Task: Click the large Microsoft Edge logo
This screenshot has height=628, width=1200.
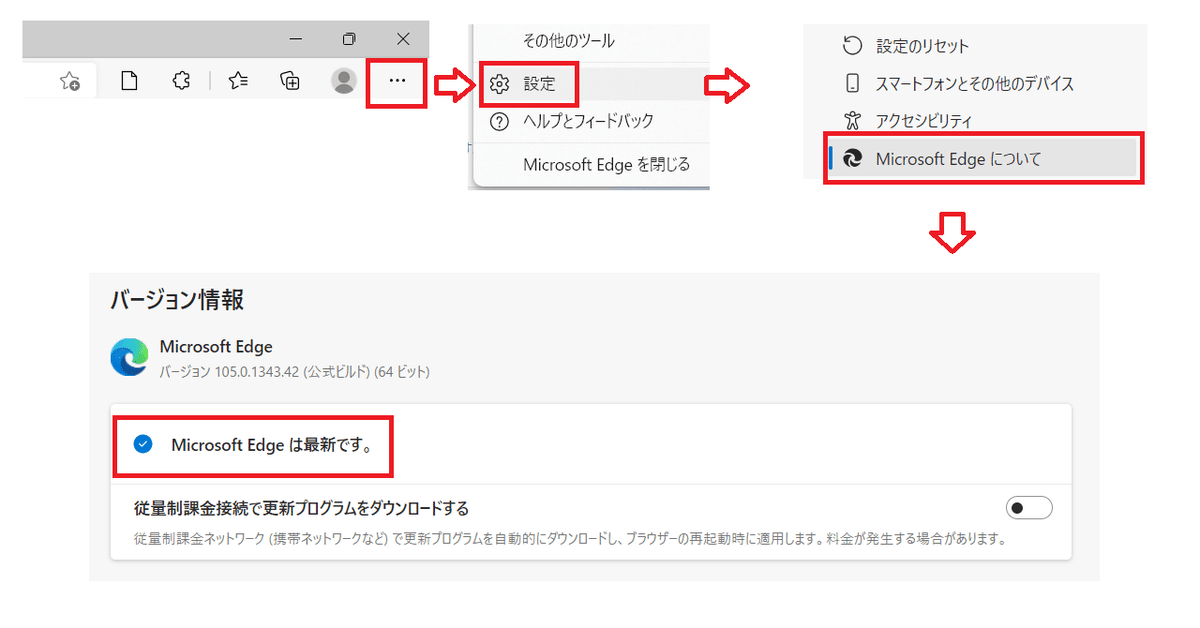Action: [x=130, y=358]
